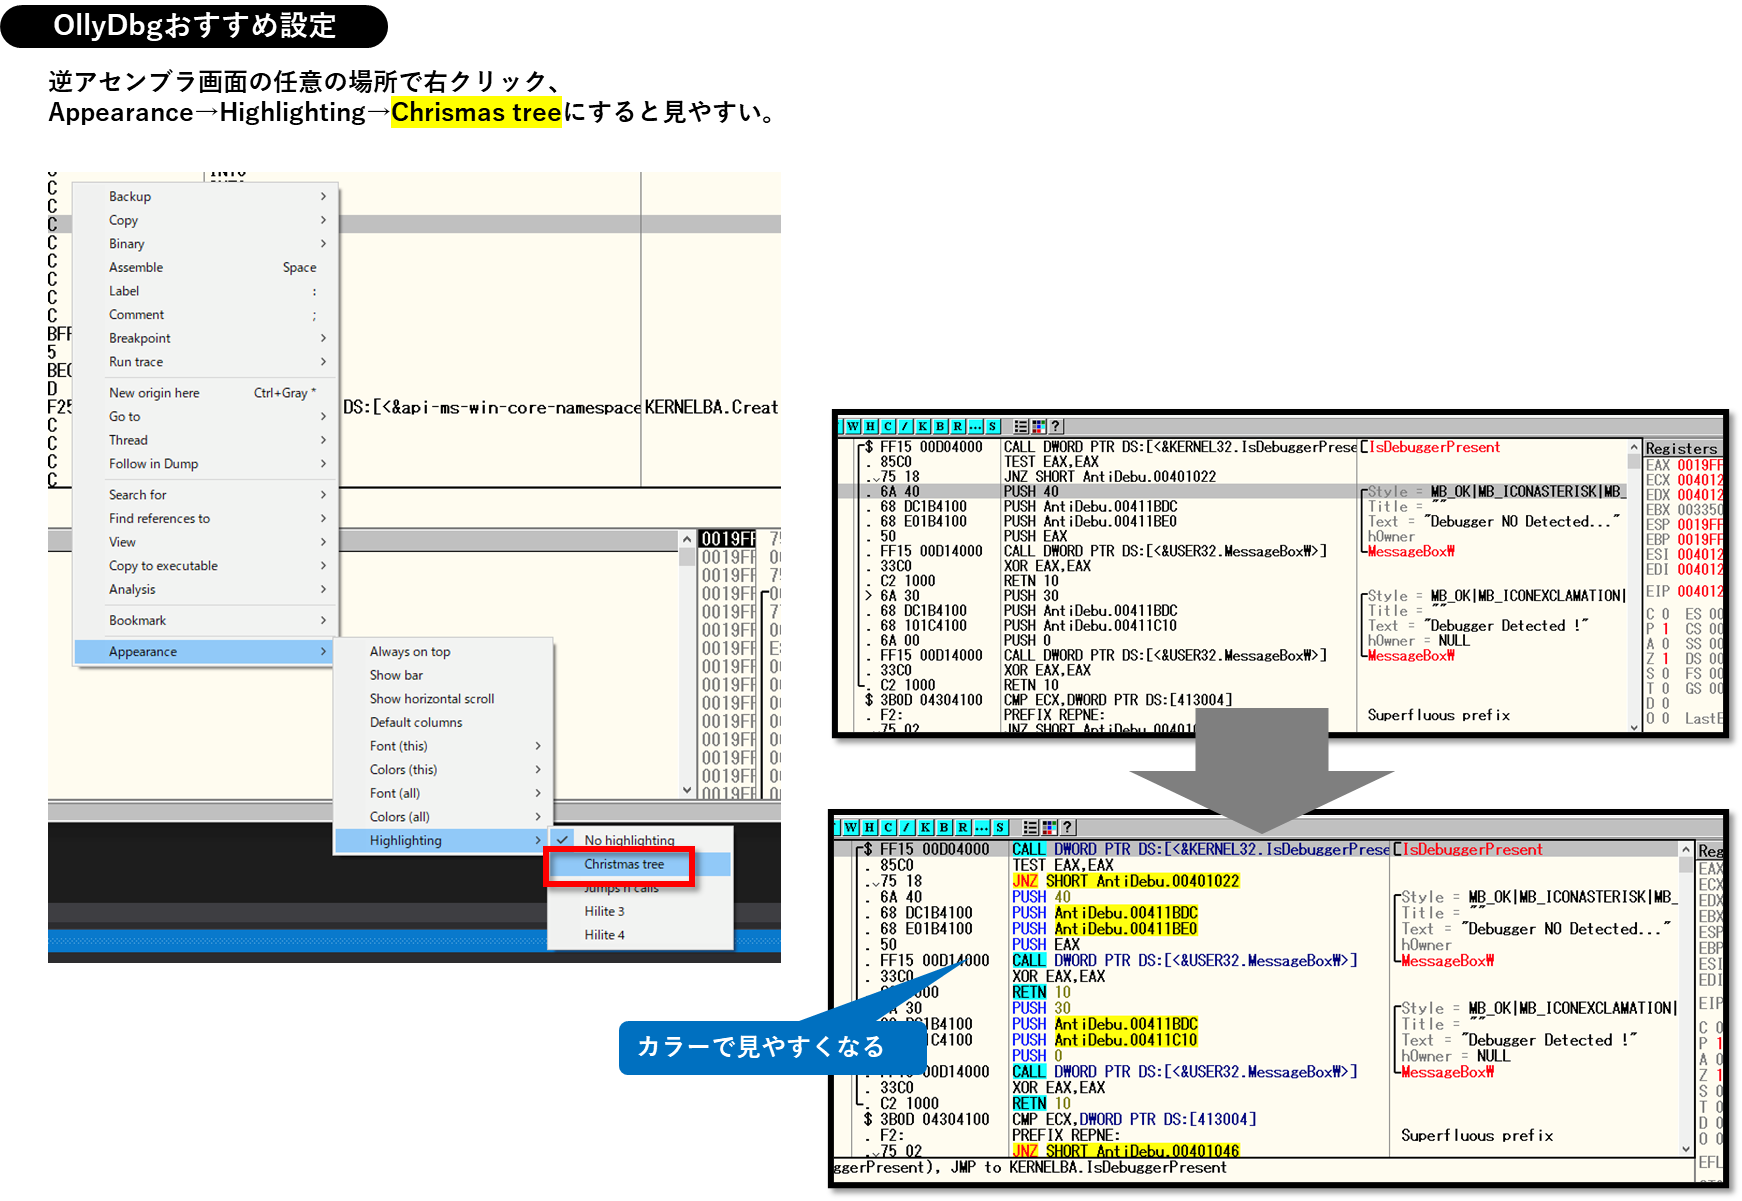Open debugging options list icon in upper toolbar

(x=1021, y=426)
